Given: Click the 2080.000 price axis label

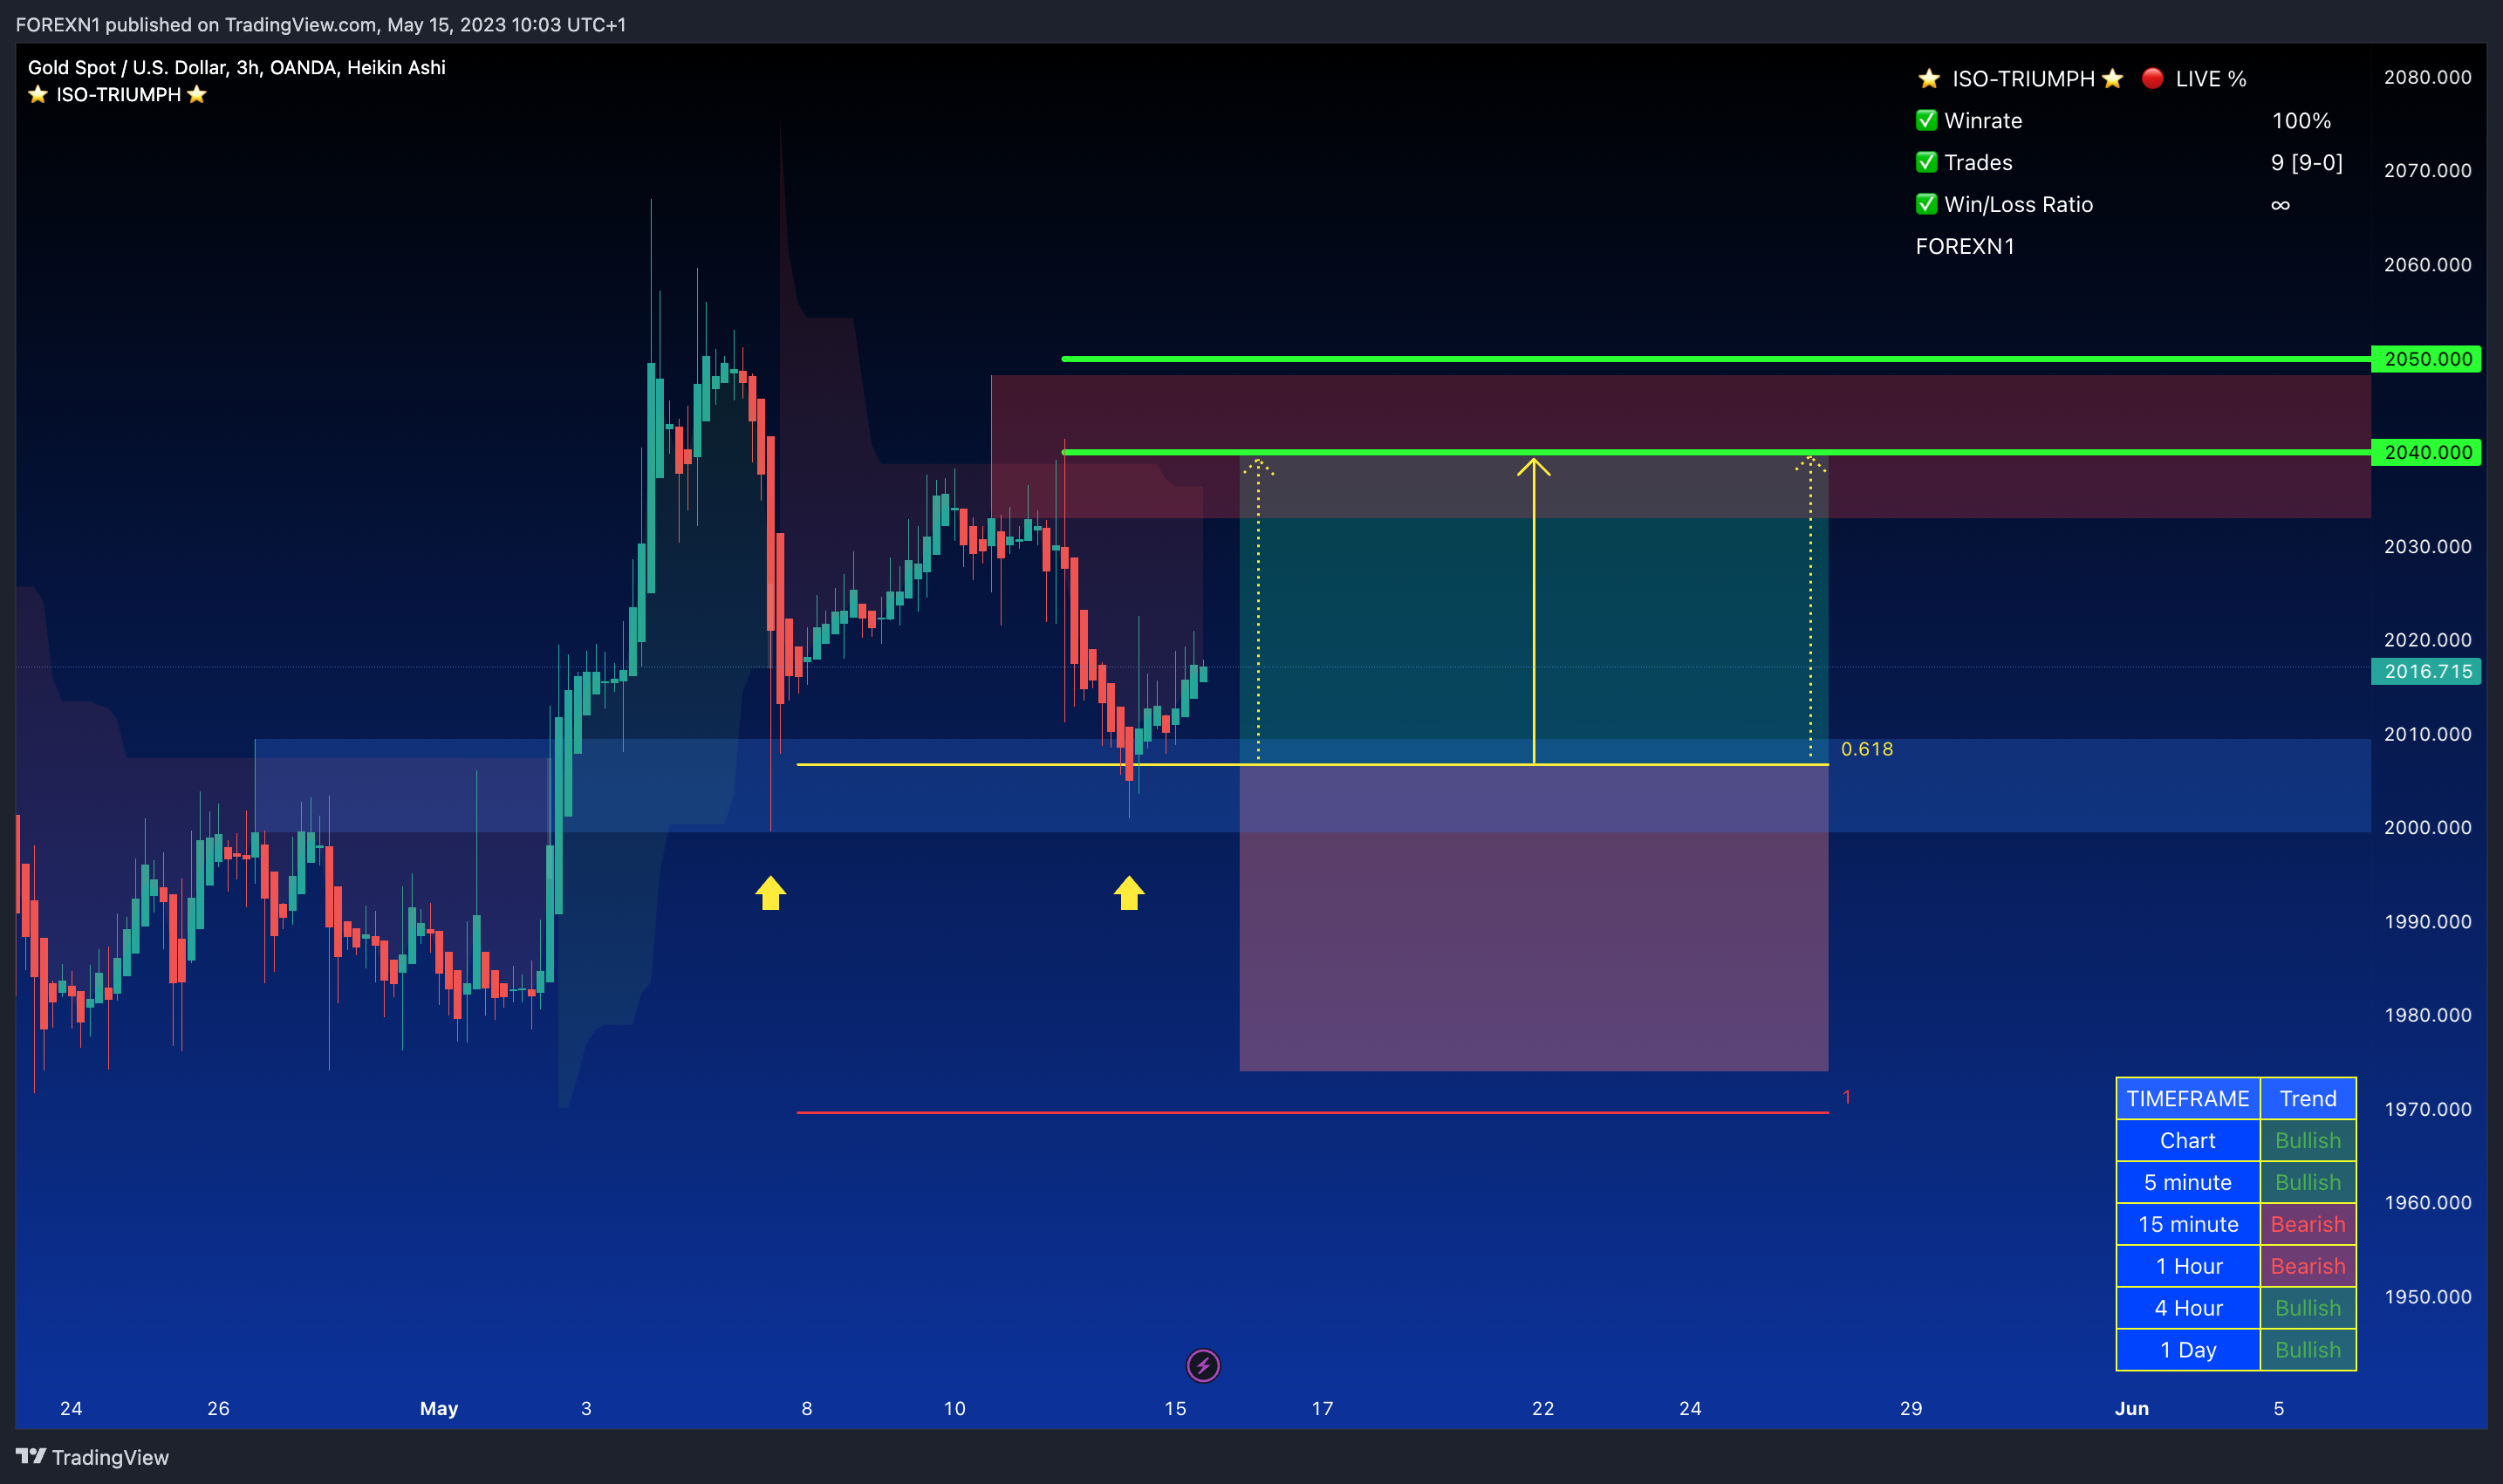Looking at the screenshot, I should 2427,77.
